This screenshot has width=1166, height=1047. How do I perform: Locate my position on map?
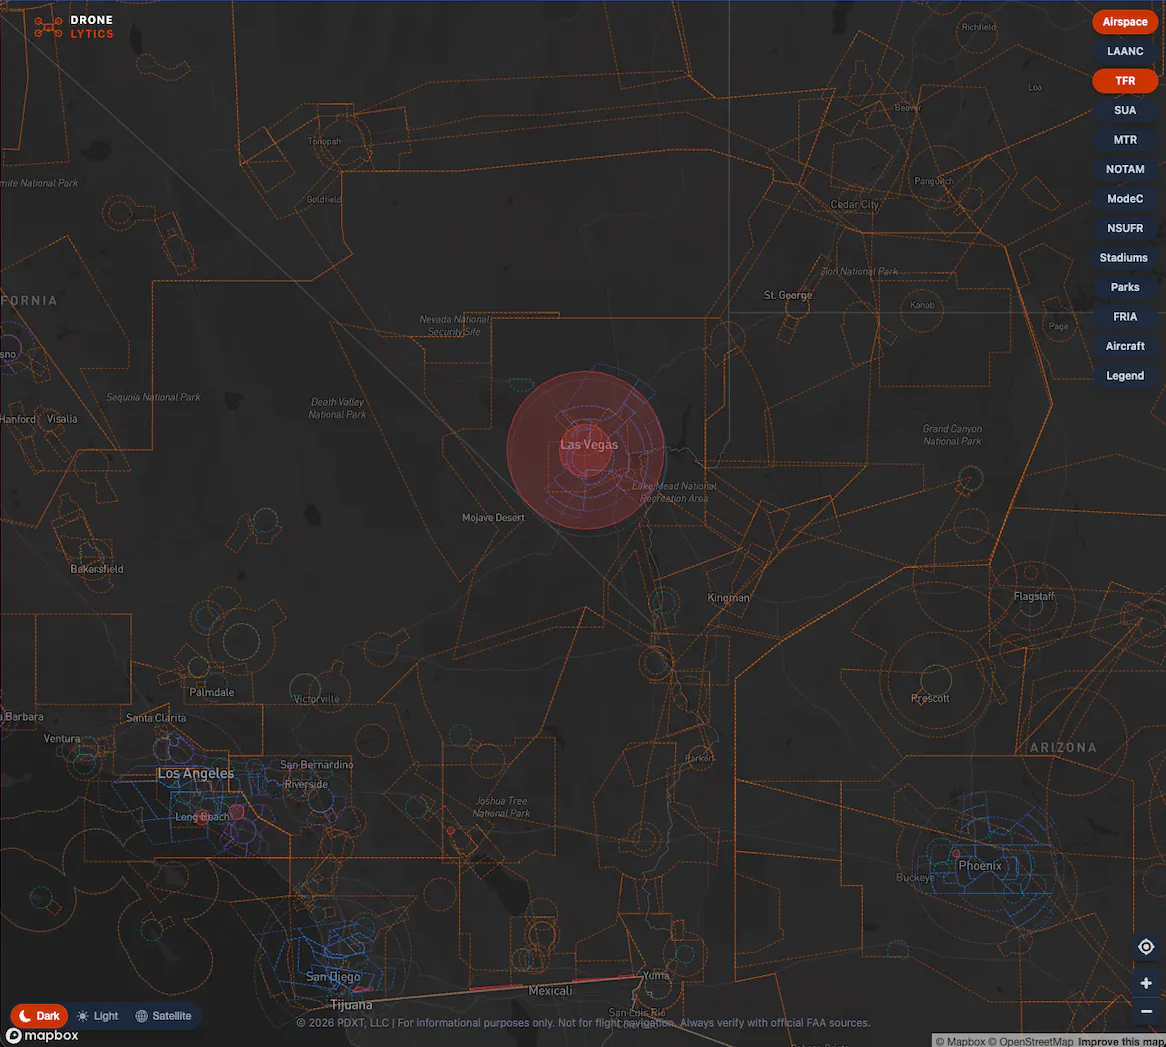coord(1146,947)
